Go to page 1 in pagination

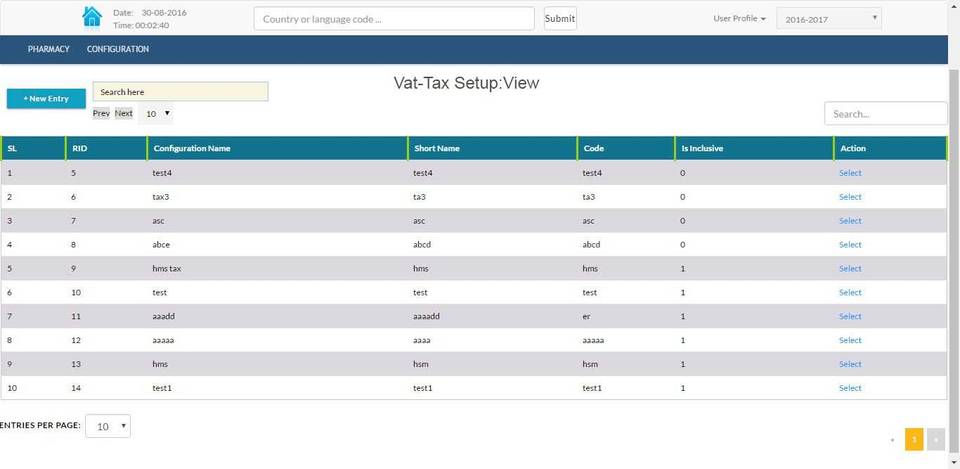pyautogui.click(x=914, y=439)
